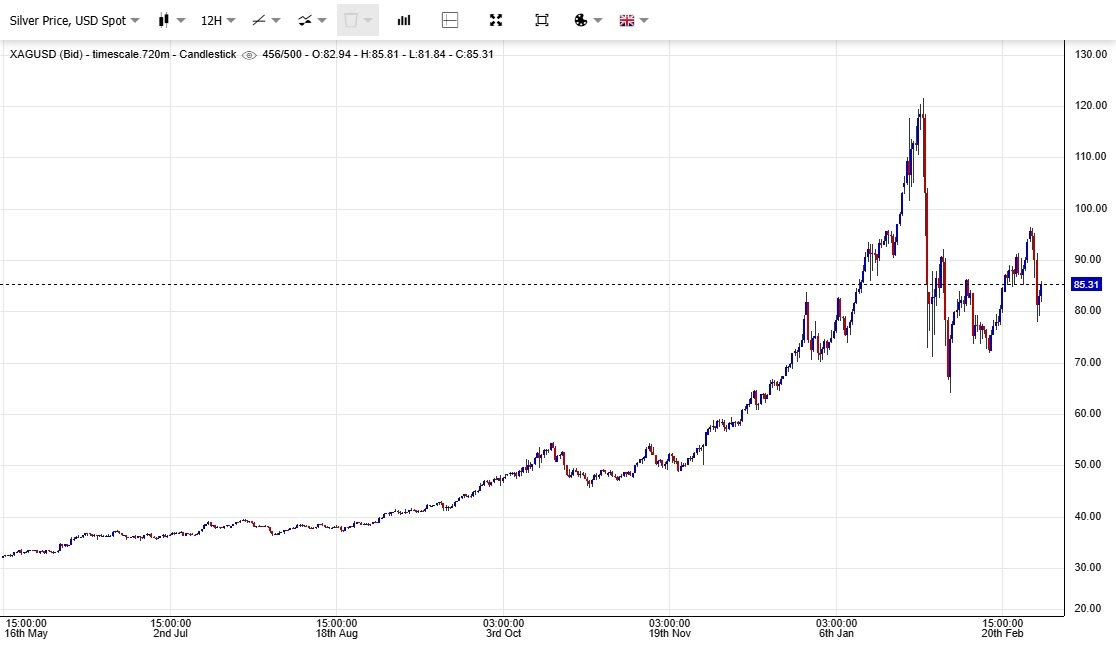Click the 2nd Jul date axis label
Screen dimensions: 1116x646
[x=171, y=633]
